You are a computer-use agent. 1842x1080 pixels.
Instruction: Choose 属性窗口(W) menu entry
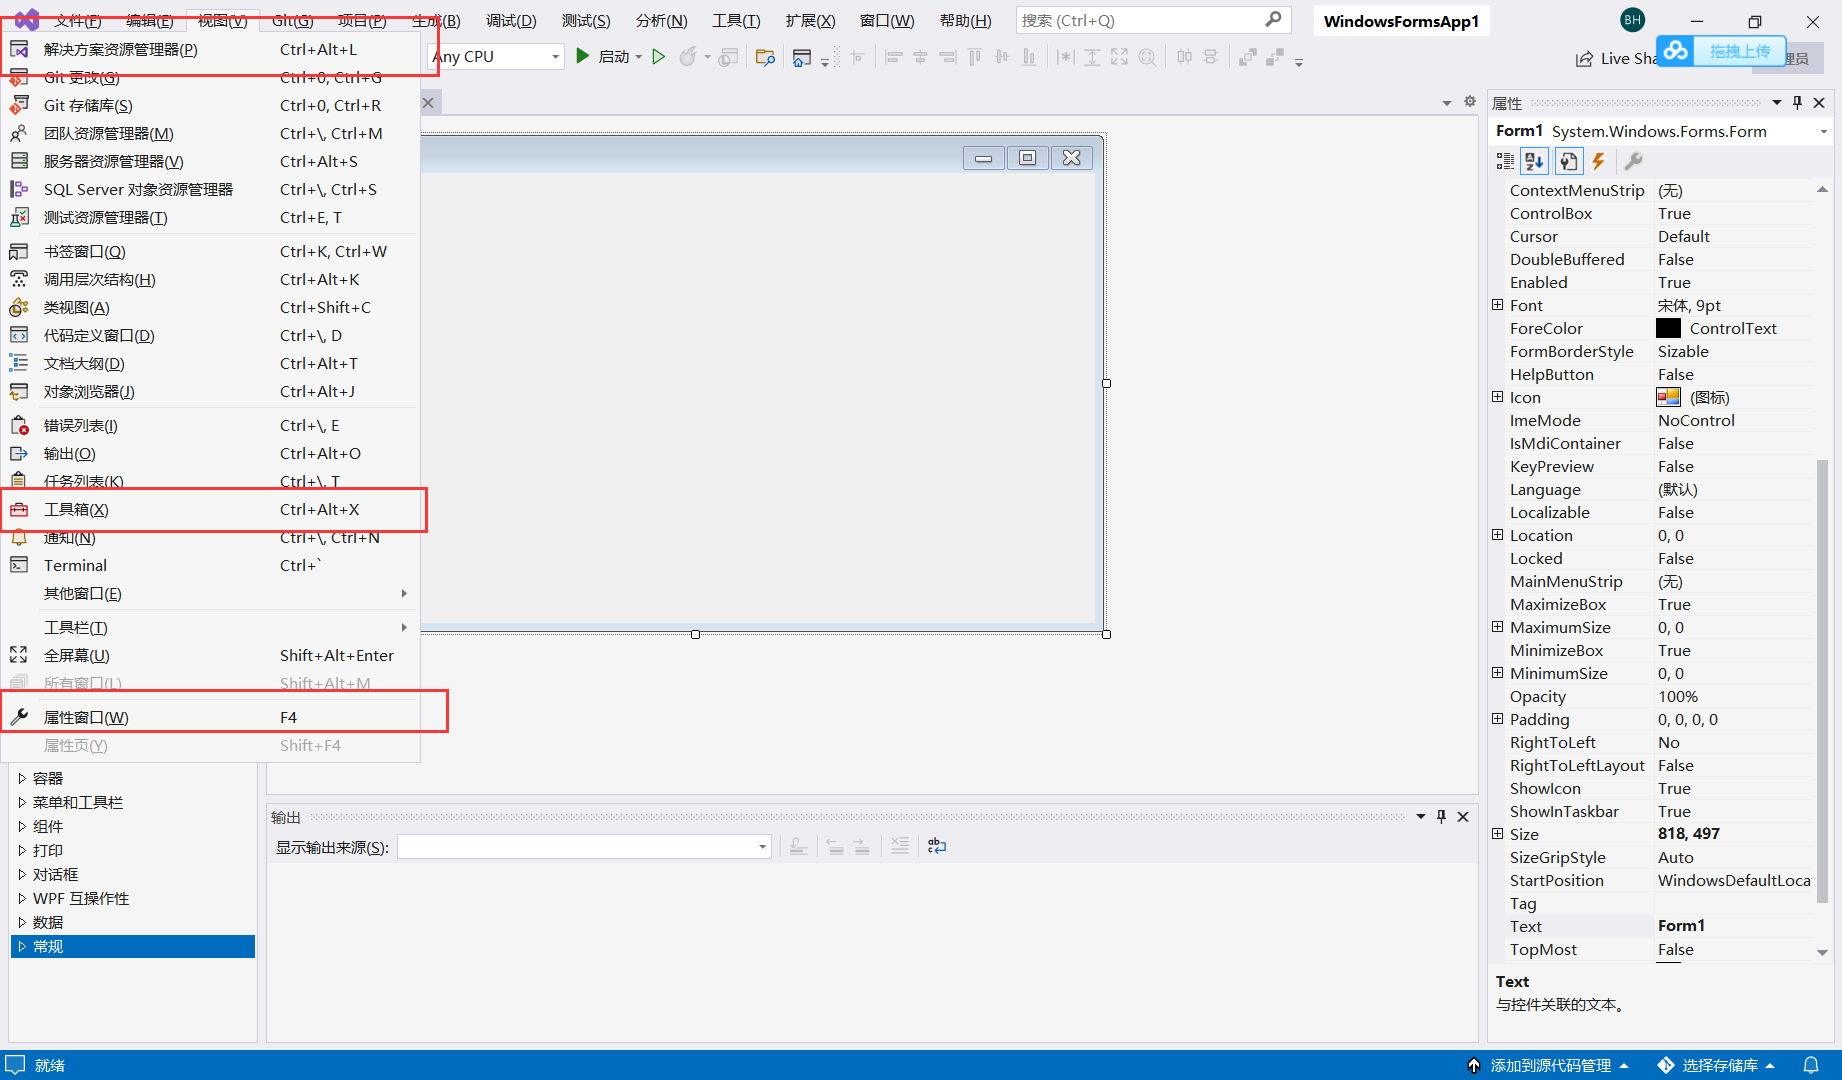click(x=210, y=717)
